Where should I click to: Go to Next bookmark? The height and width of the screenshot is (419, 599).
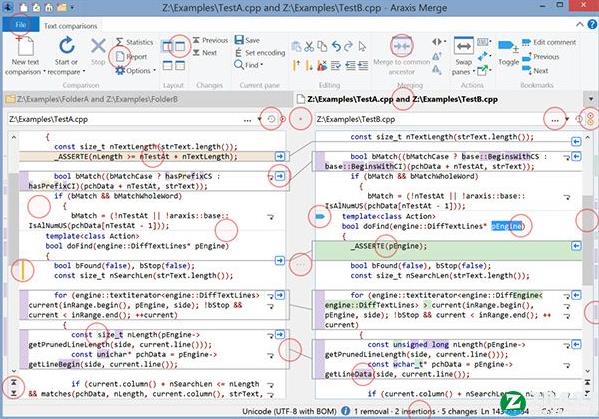pyautogui.click(x=535, y=71)
